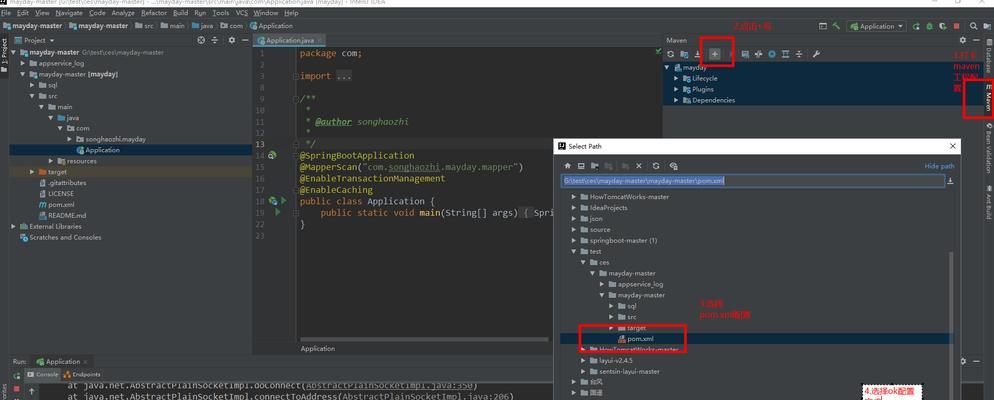Toggle Maven Offline Mode icon
This screenshot has height=400, width=994.
pyautogui.click(x=758, y=55)
